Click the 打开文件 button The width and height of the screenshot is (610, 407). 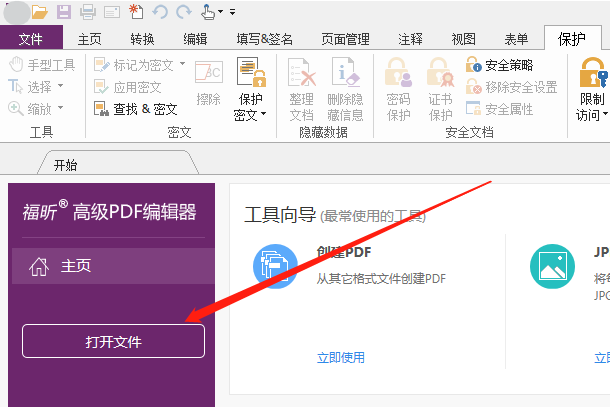[113, 341]
